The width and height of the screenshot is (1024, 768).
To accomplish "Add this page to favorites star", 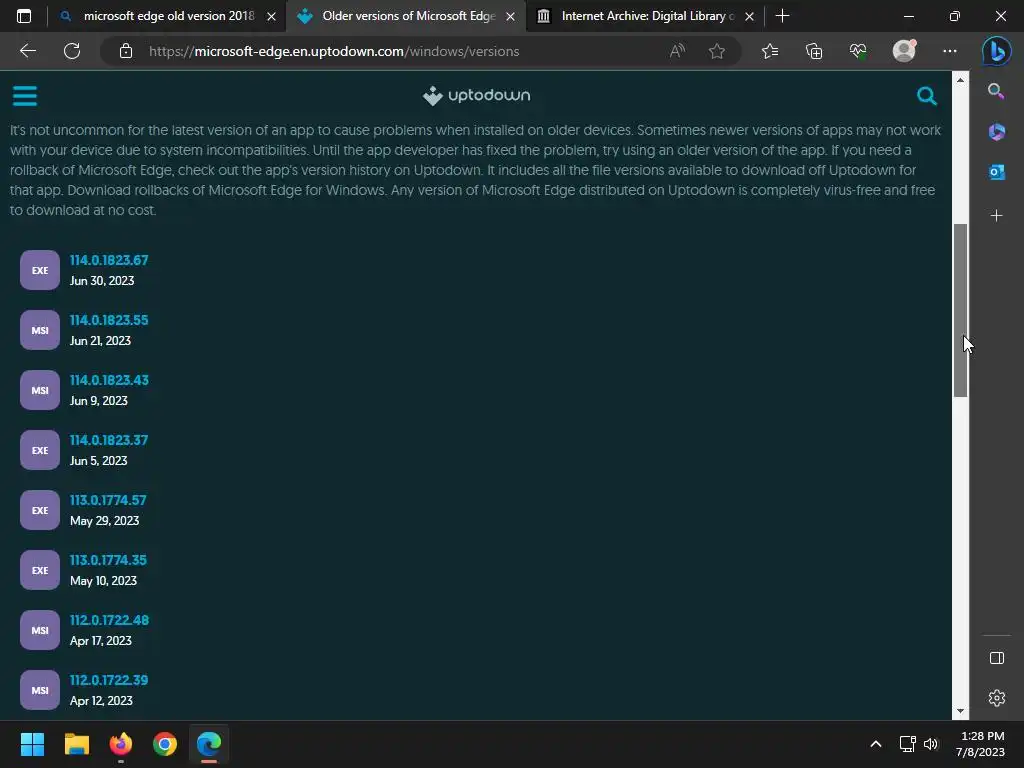I will tap(716, 51).
